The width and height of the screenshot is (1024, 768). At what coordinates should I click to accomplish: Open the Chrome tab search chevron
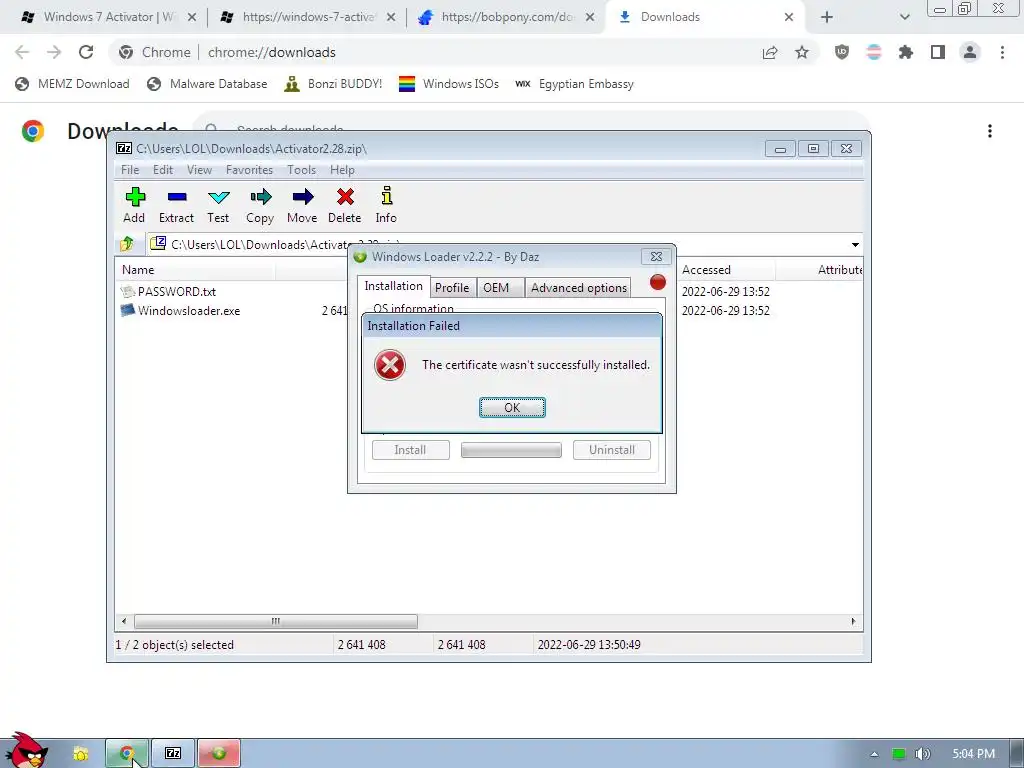904,17
